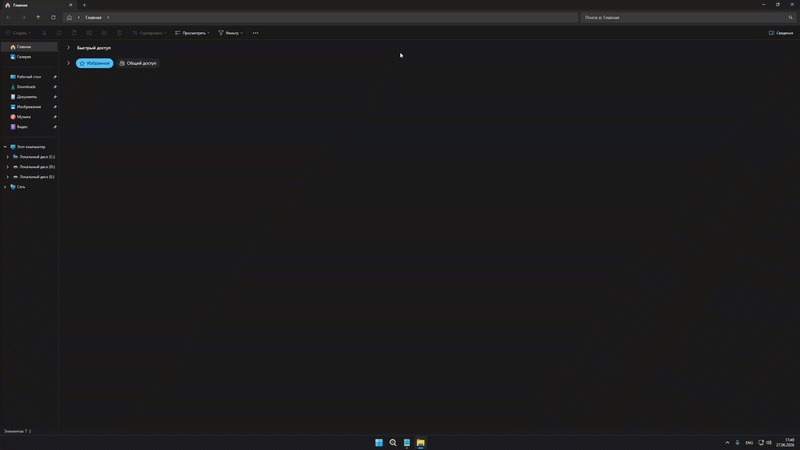
Task: Open the Создать dropdown
Action: (18, 33)
